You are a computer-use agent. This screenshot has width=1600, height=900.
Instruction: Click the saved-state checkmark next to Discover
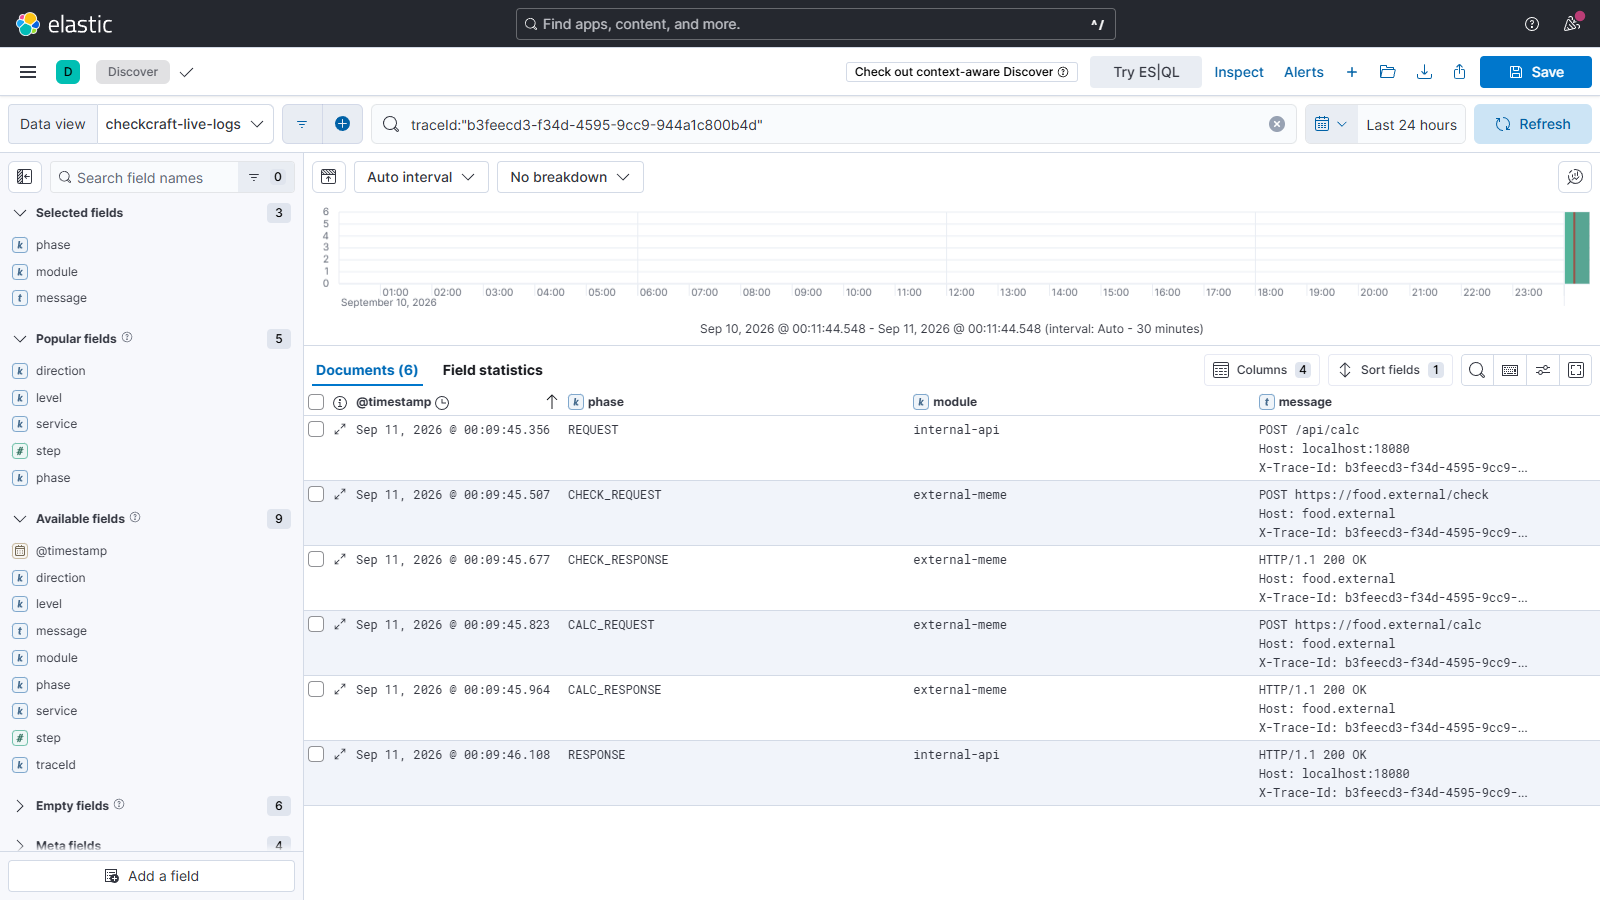187,72
